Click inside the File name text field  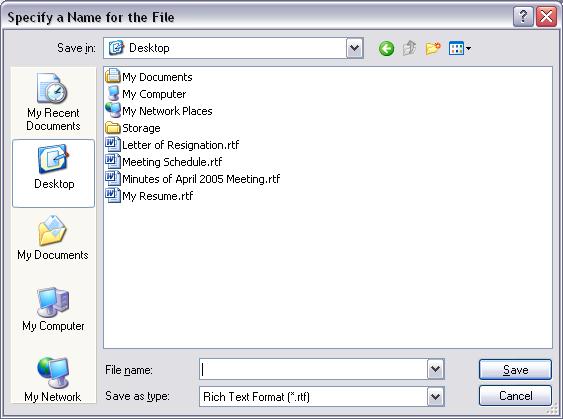point(313,369)
